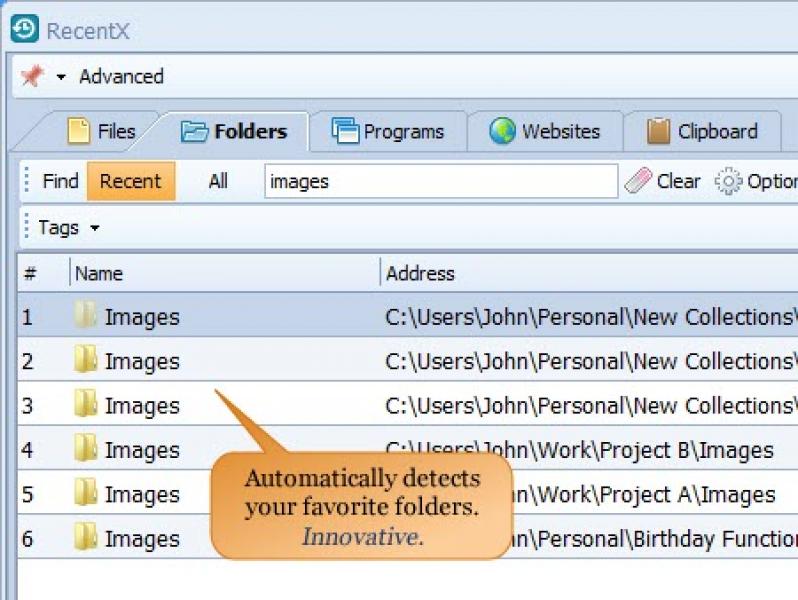The image size is (798, 600).
Task: Select the Images folder in row 6
Action: point(142,538)
